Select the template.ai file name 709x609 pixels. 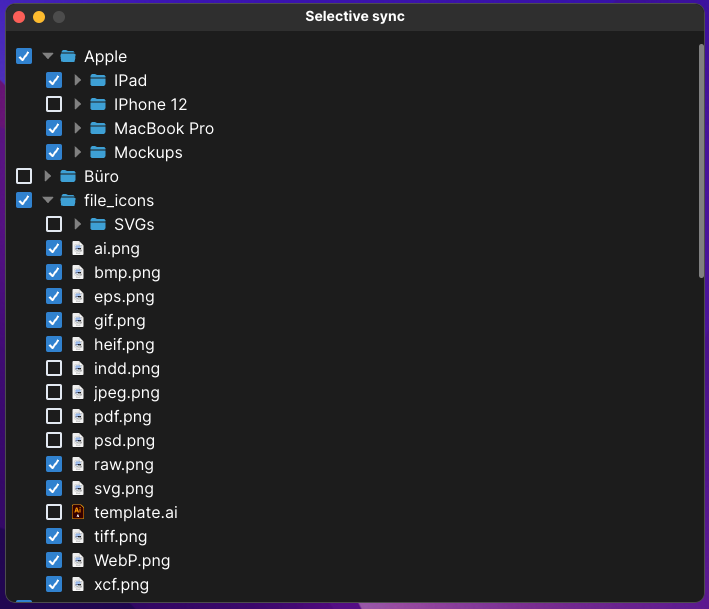point(136,512)
